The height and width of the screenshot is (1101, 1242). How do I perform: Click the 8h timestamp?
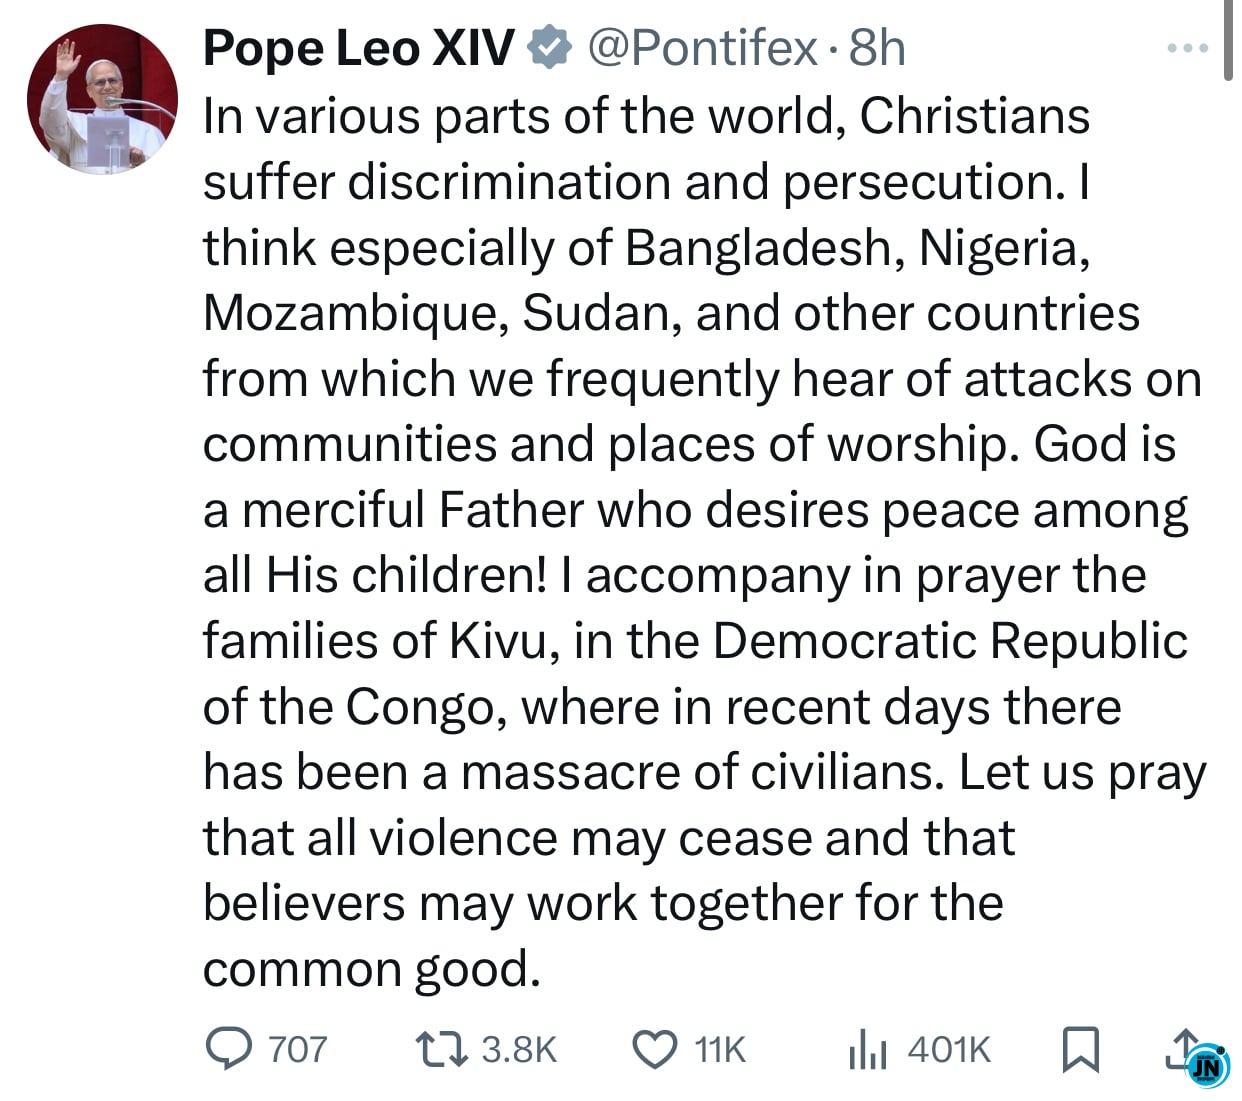[877, 48]
